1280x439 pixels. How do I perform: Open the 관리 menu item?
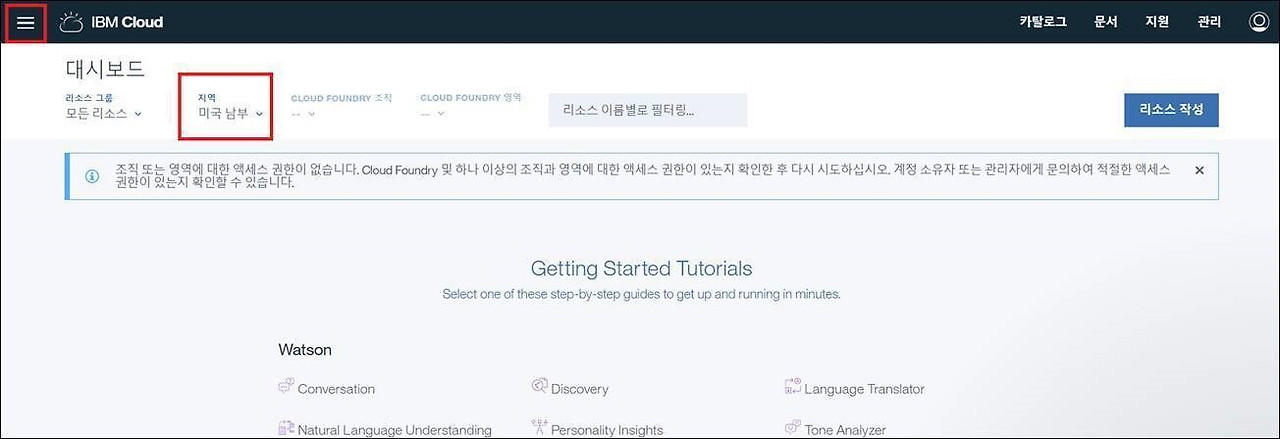click(1209, 22)
